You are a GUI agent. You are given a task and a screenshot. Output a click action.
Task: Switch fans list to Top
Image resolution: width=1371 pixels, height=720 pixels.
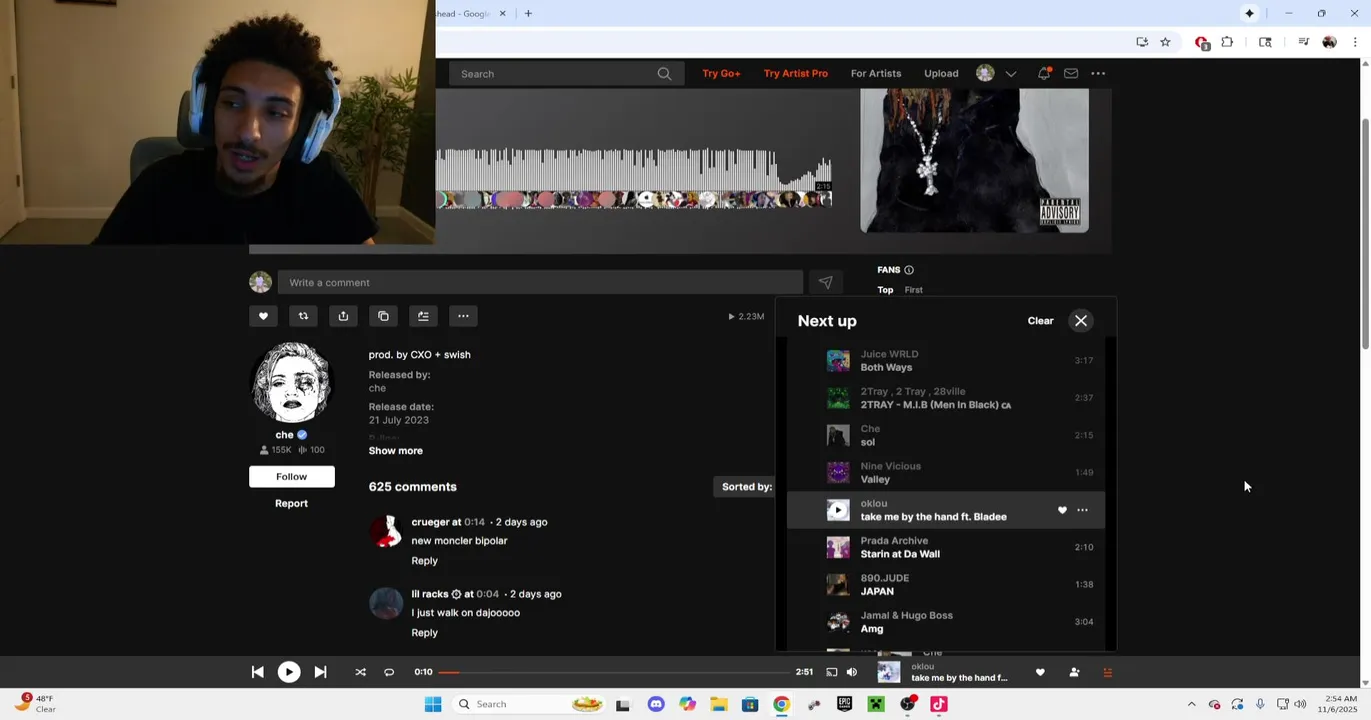tap(885, 290)
